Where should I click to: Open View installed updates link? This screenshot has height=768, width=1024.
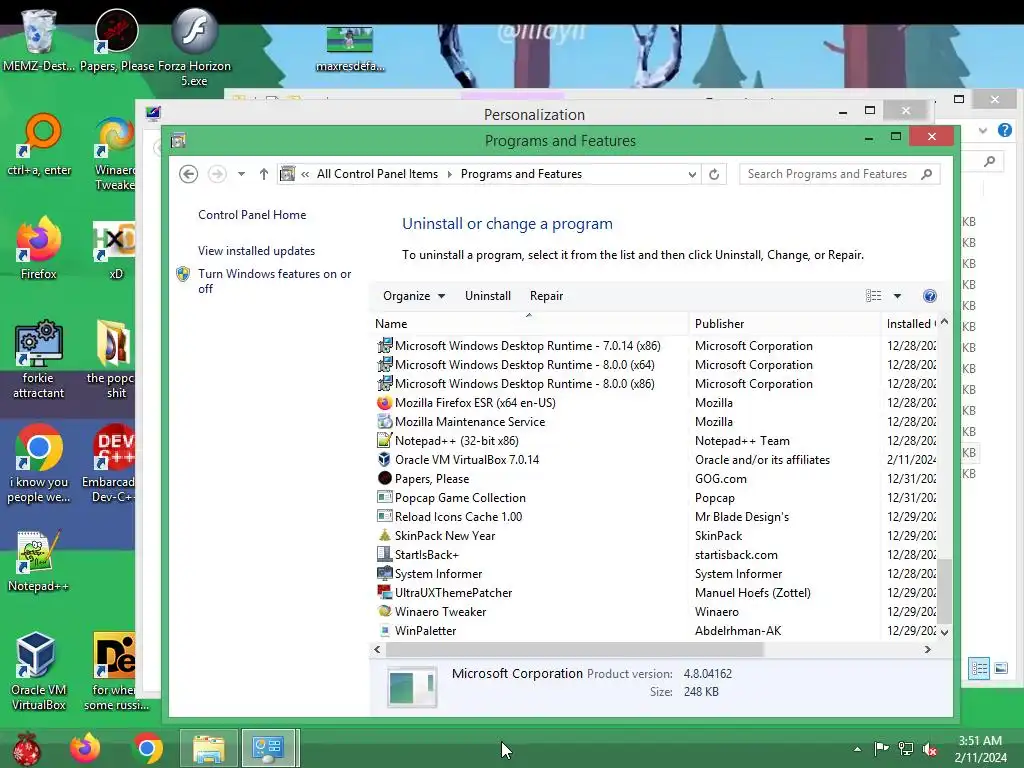coord(256,251)
